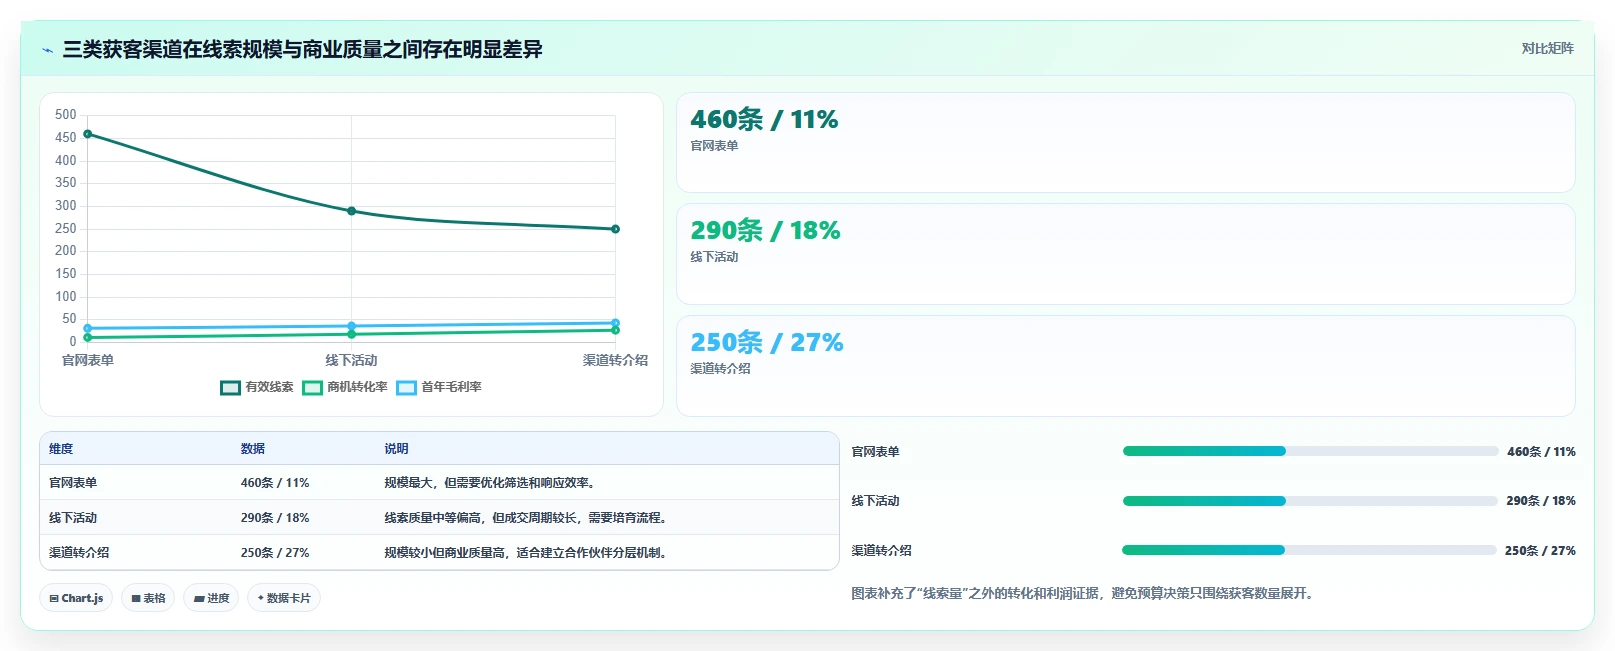The image size is (1615, 651).
Task: Click the 官网表单 progress bar
Action: point(1310,451)
